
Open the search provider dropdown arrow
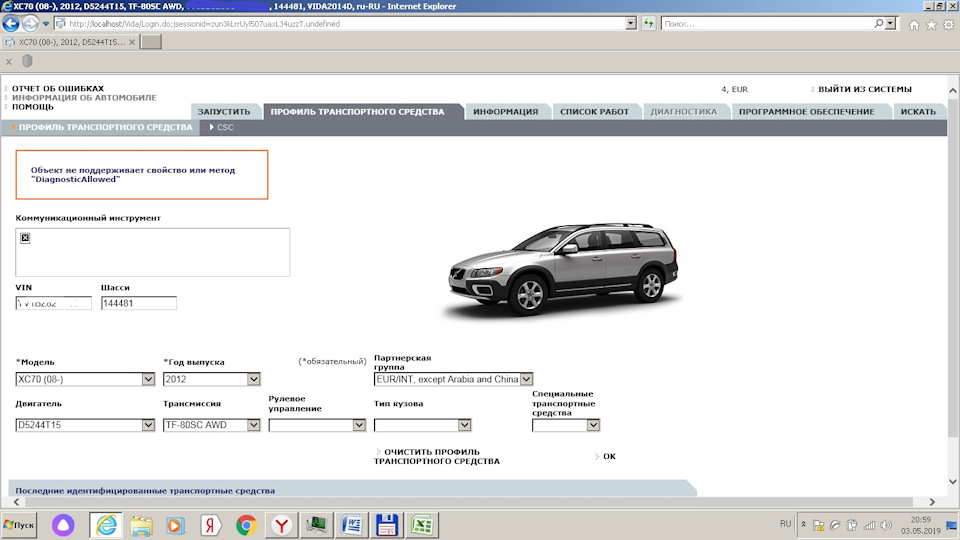point(890,23)
